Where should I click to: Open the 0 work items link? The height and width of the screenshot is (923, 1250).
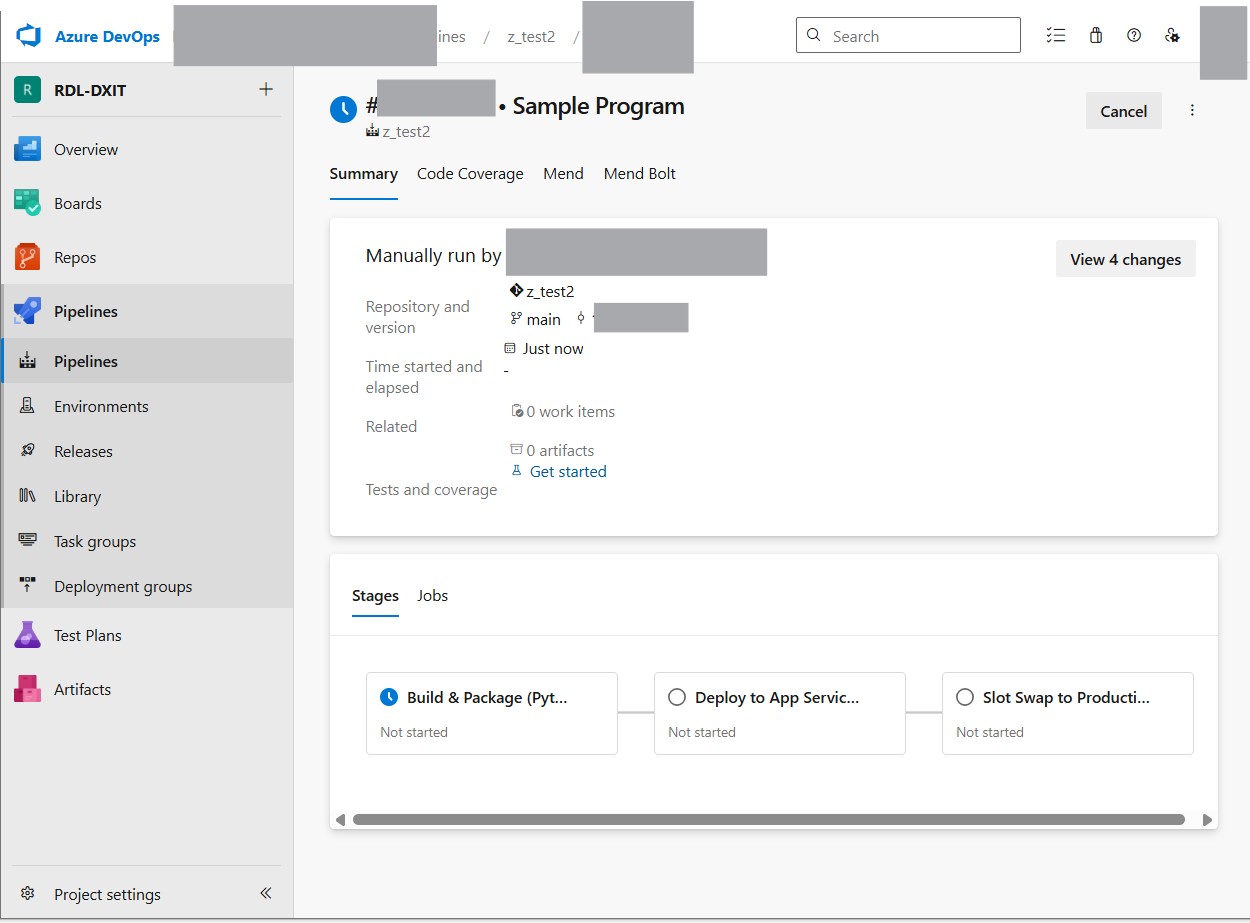click(571, 411)
